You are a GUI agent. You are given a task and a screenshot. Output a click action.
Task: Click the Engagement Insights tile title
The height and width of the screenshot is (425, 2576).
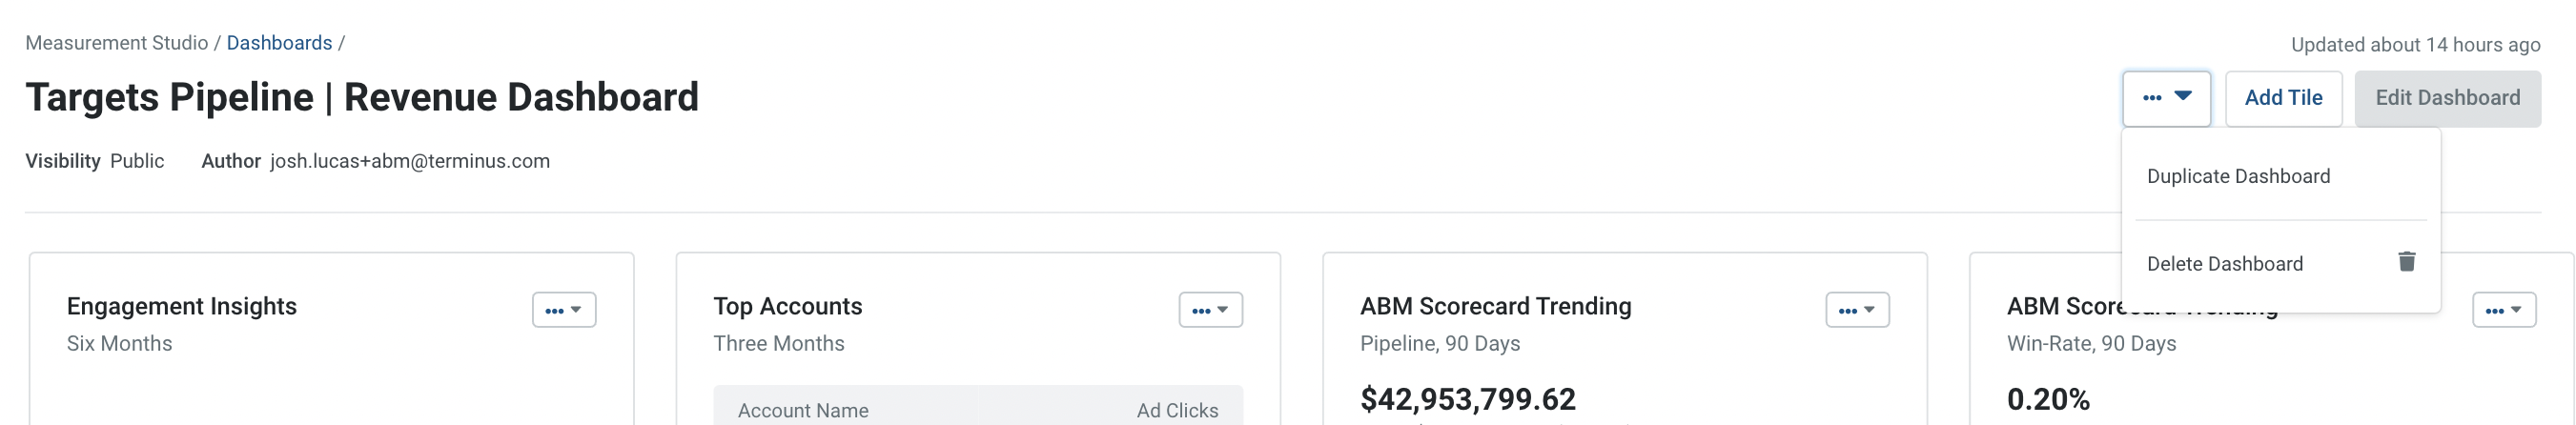(182, 306)
